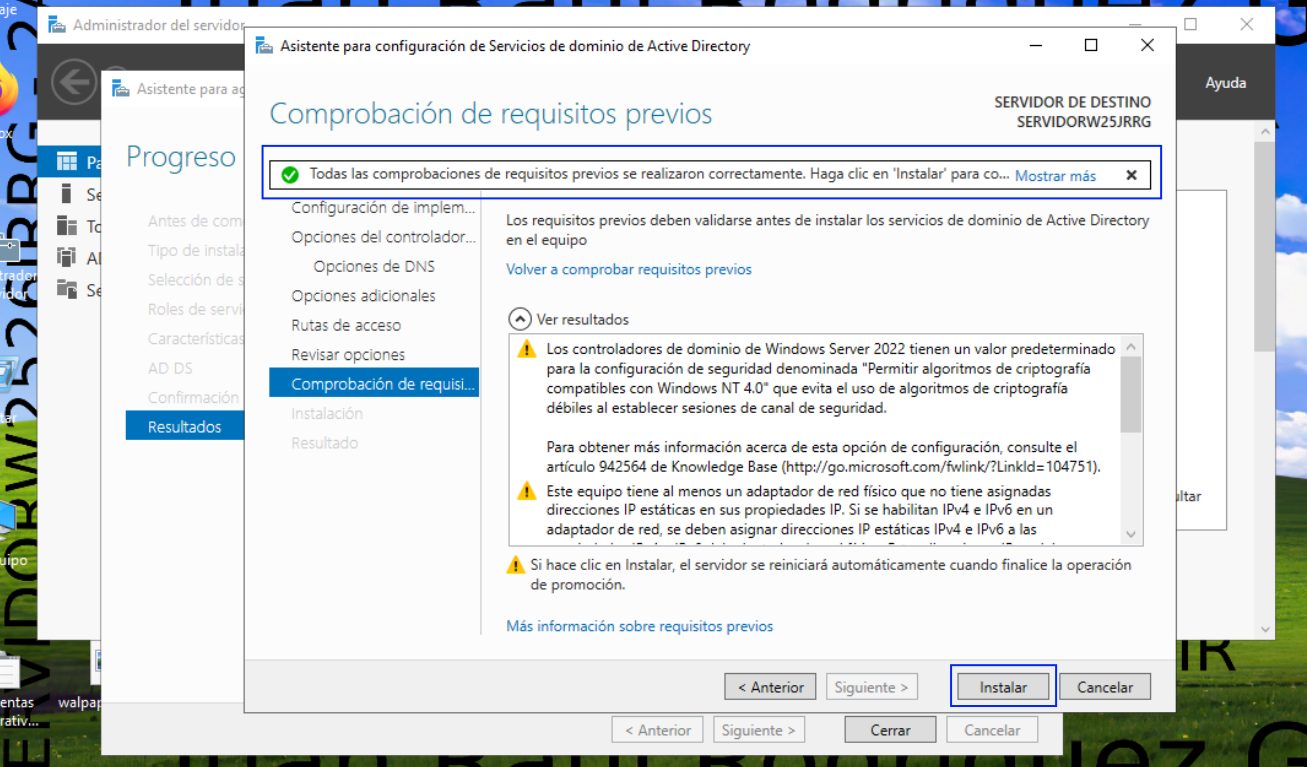Click the Cerrar button in the background wizard
Viewport: 1307px width, 767px height.
890,730
